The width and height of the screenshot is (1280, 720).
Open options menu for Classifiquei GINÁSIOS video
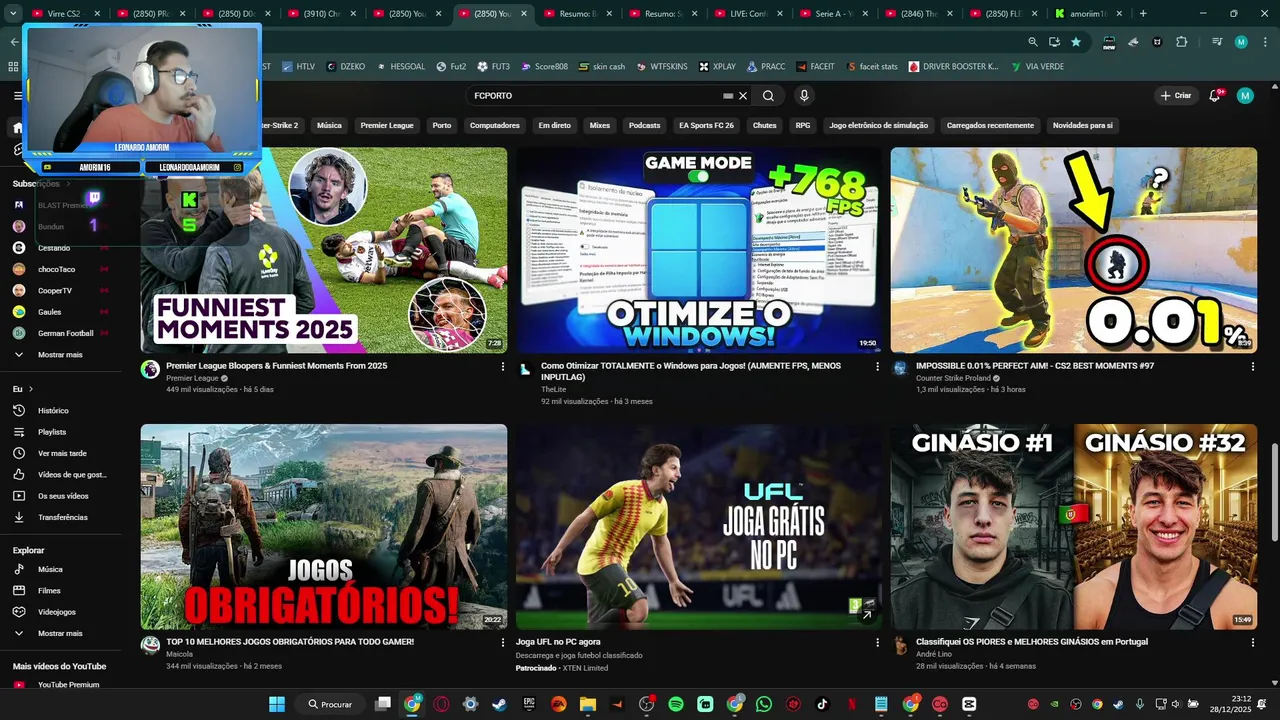point(1253,643)
